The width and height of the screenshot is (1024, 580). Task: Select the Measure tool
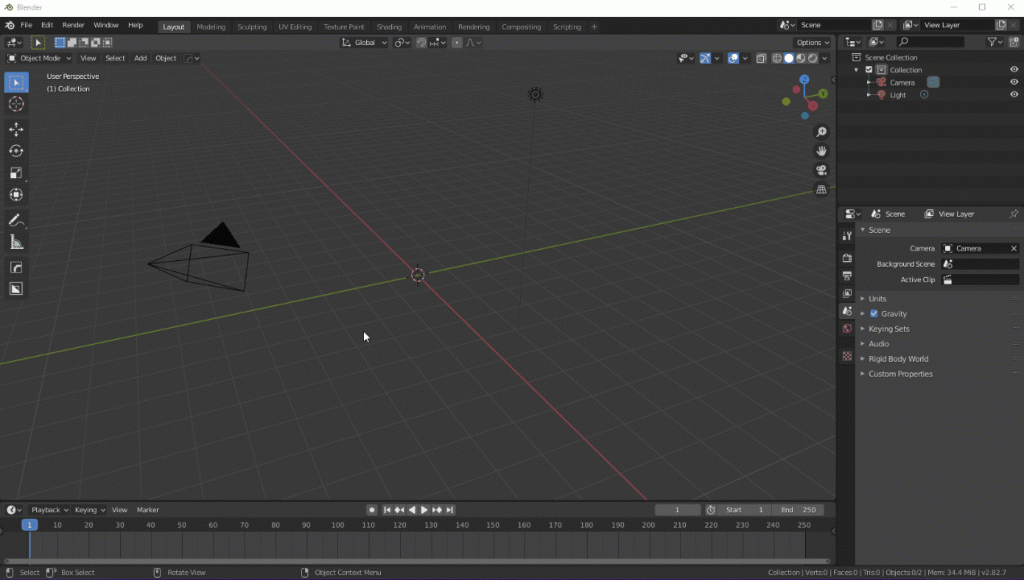[x=16, y=242]
